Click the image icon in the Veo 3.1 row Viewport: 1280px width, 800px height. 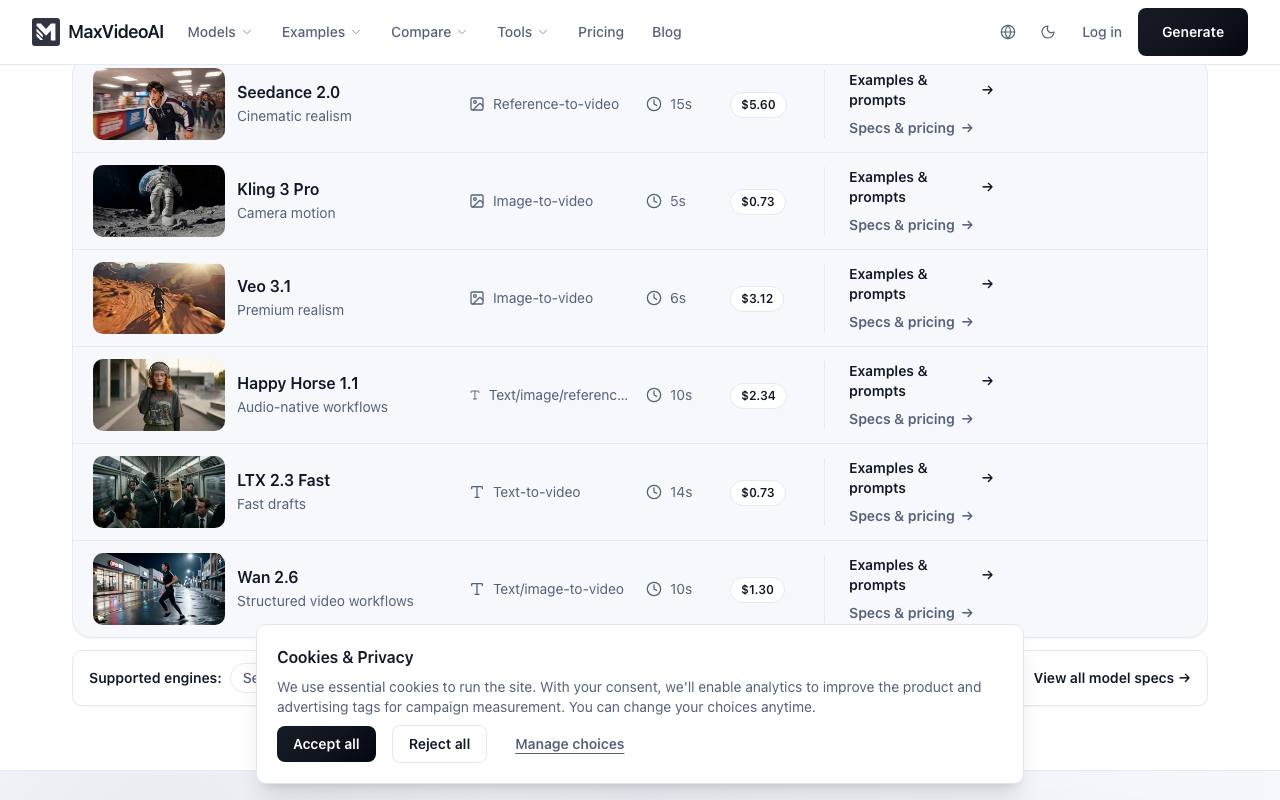(x=477, y=298)
